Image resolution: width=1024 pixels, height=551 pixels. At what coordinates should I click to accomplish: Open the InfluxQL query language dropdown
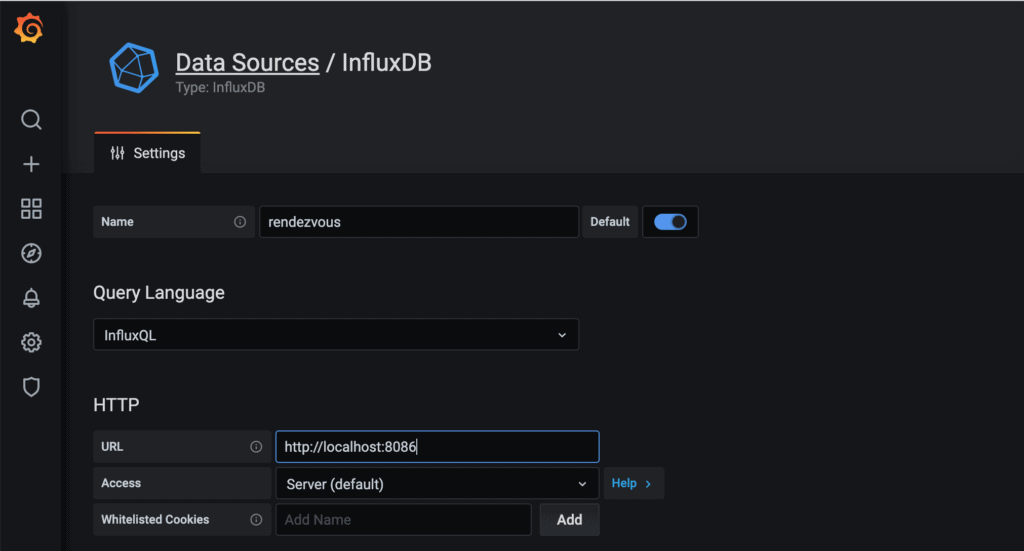click(x=336, y=335)
